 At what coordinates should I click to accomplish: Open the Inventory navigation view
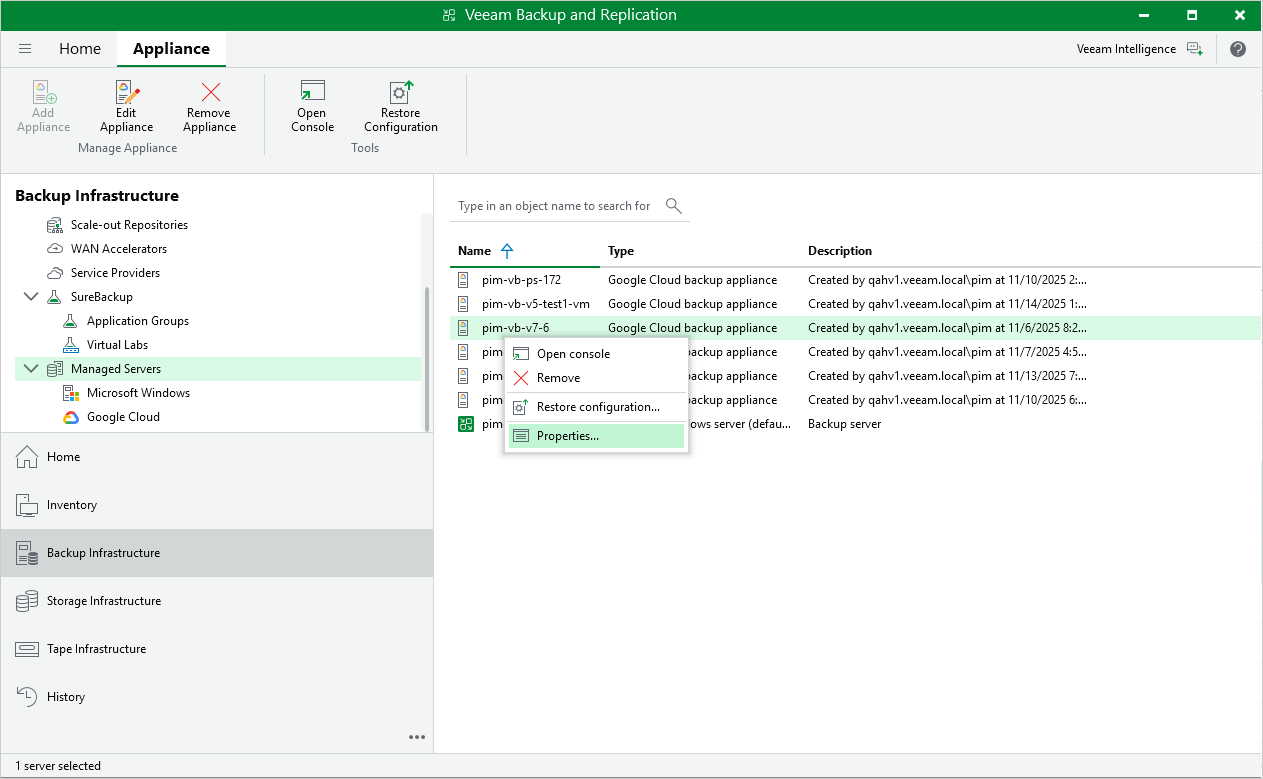coord(217,505)
